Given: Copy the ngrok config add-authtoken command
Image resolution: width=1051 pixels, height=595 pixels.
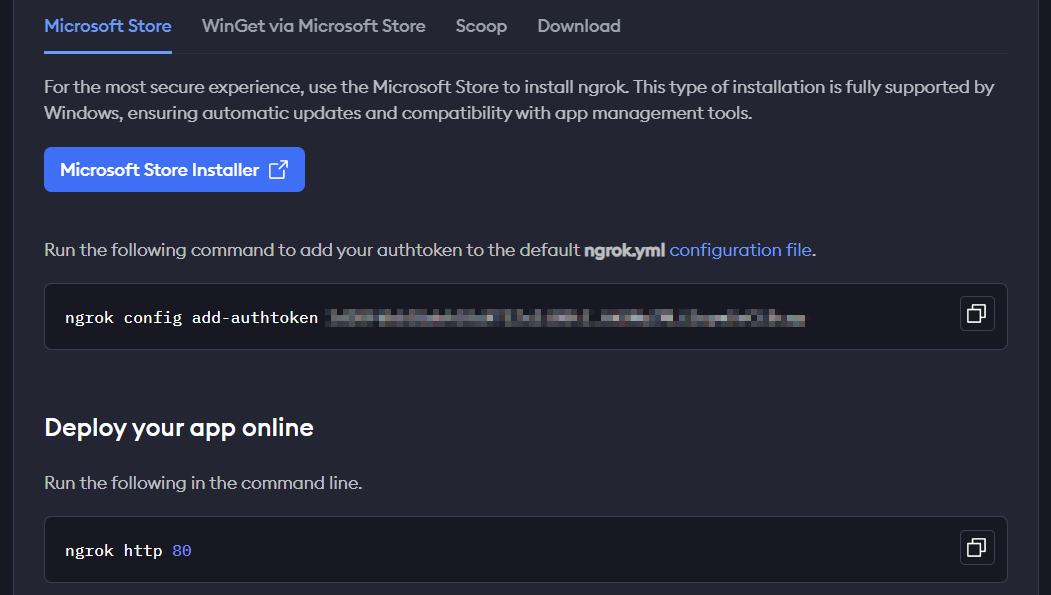Looking at the screenshot, I should [x=977, y=314].
